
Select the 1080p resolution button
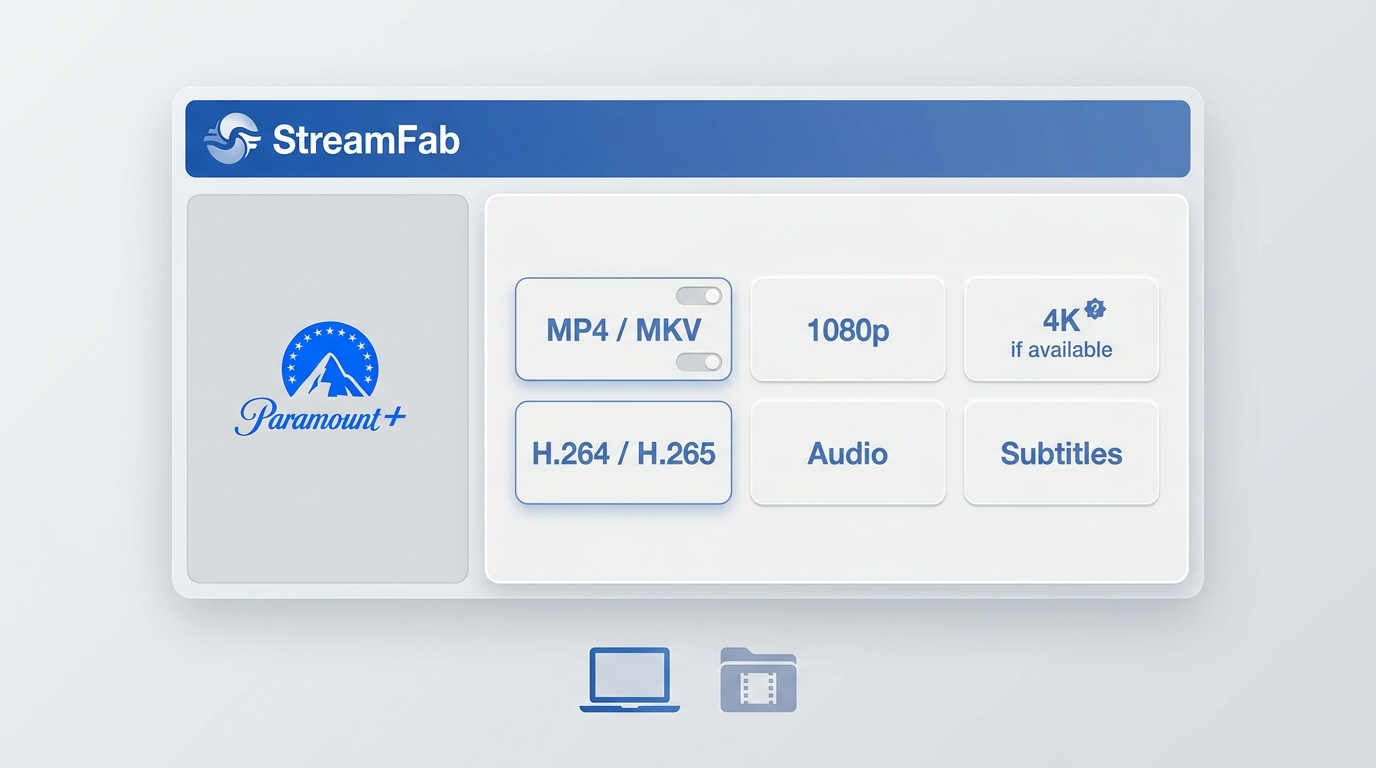pyautogui.click(x=848, y=329)
